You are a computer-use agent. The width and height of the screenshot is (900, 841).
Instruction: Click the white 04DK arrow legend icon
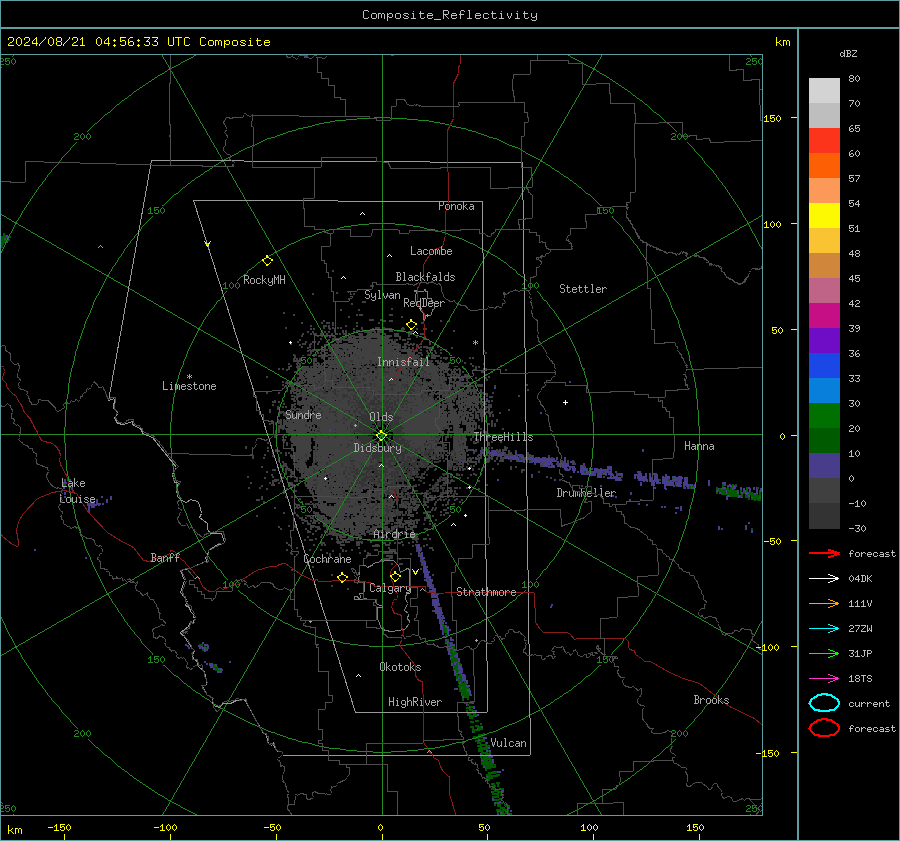[824, 578]
